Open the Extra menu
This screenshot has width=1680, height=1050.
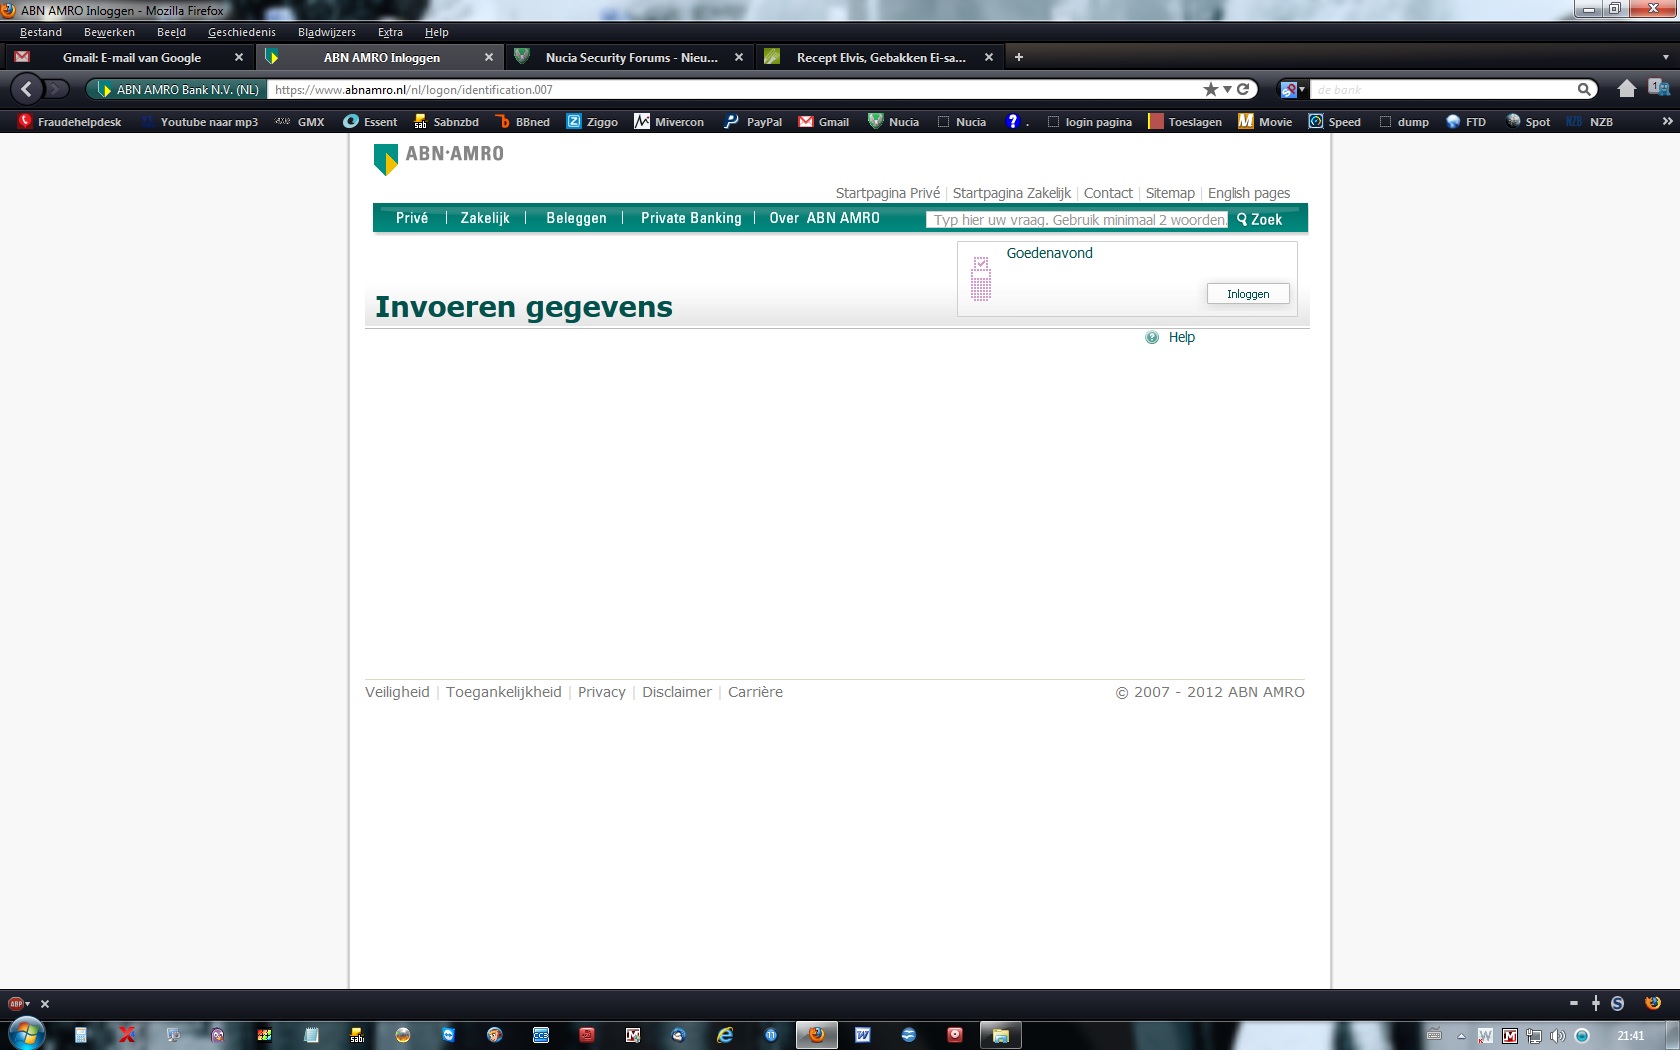tap(390, 32)
